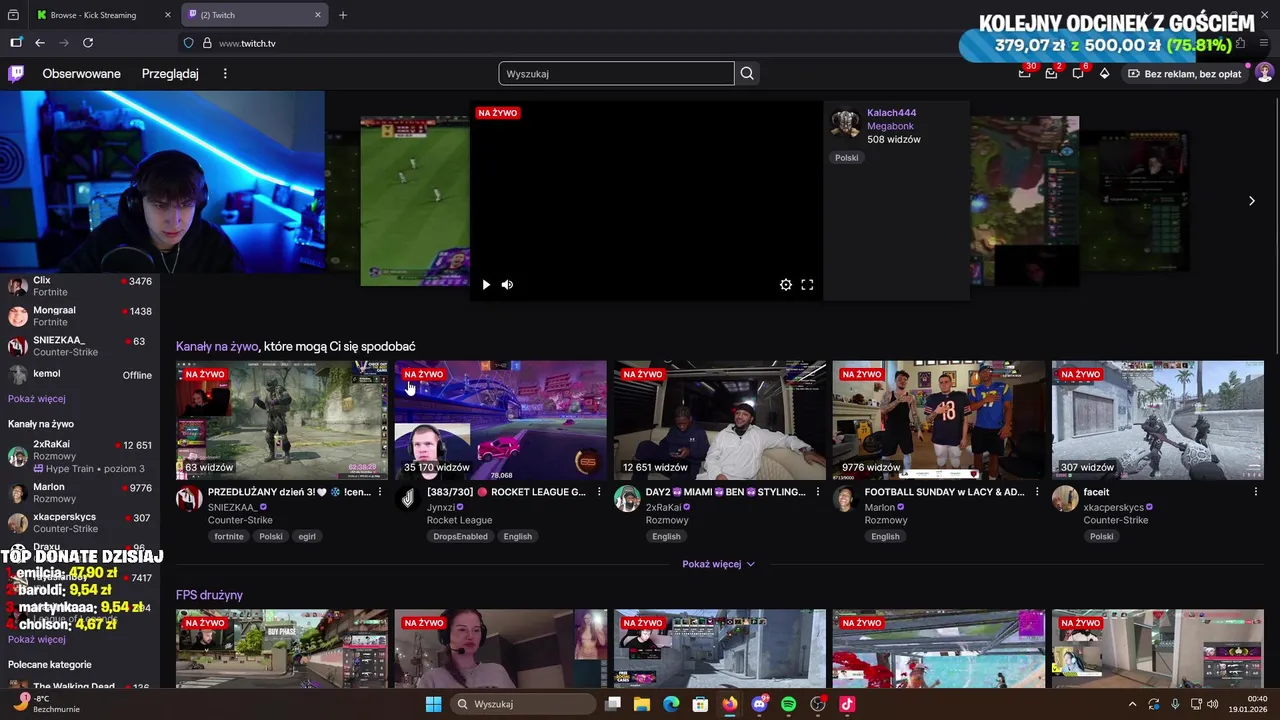
Task: Open offline kemol channel in sidebar
Action: click(80, 375)
